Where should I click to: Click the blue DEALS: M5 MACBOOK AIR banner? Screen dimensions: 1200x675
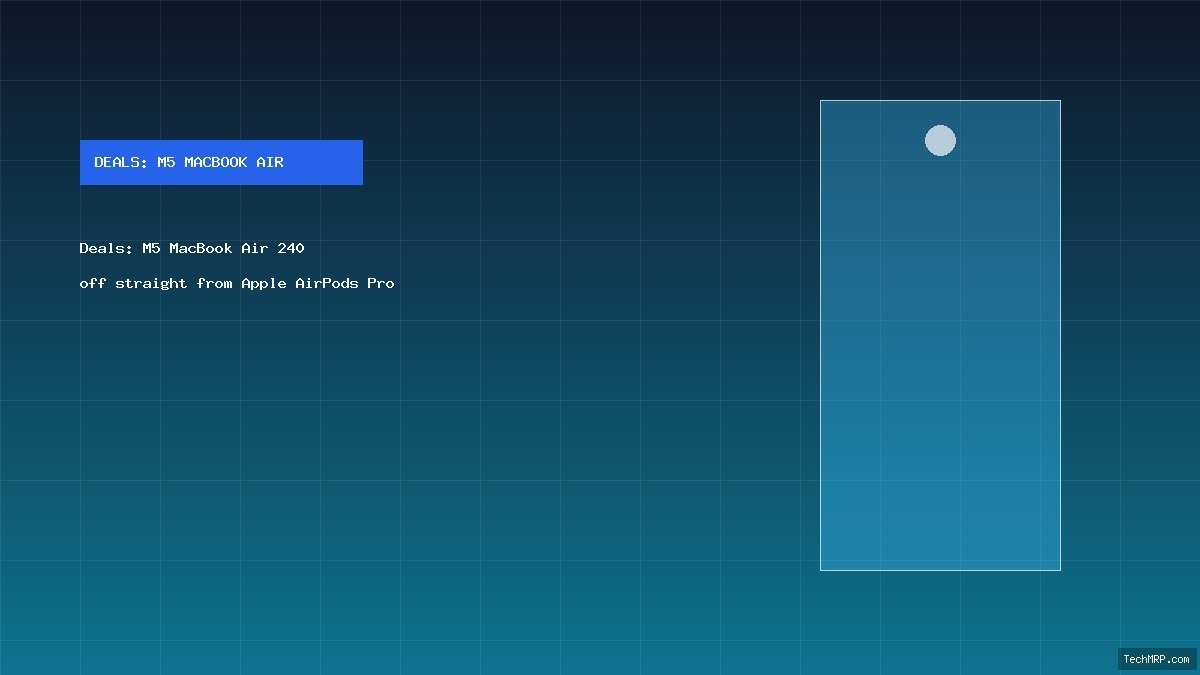coord(221,162)
